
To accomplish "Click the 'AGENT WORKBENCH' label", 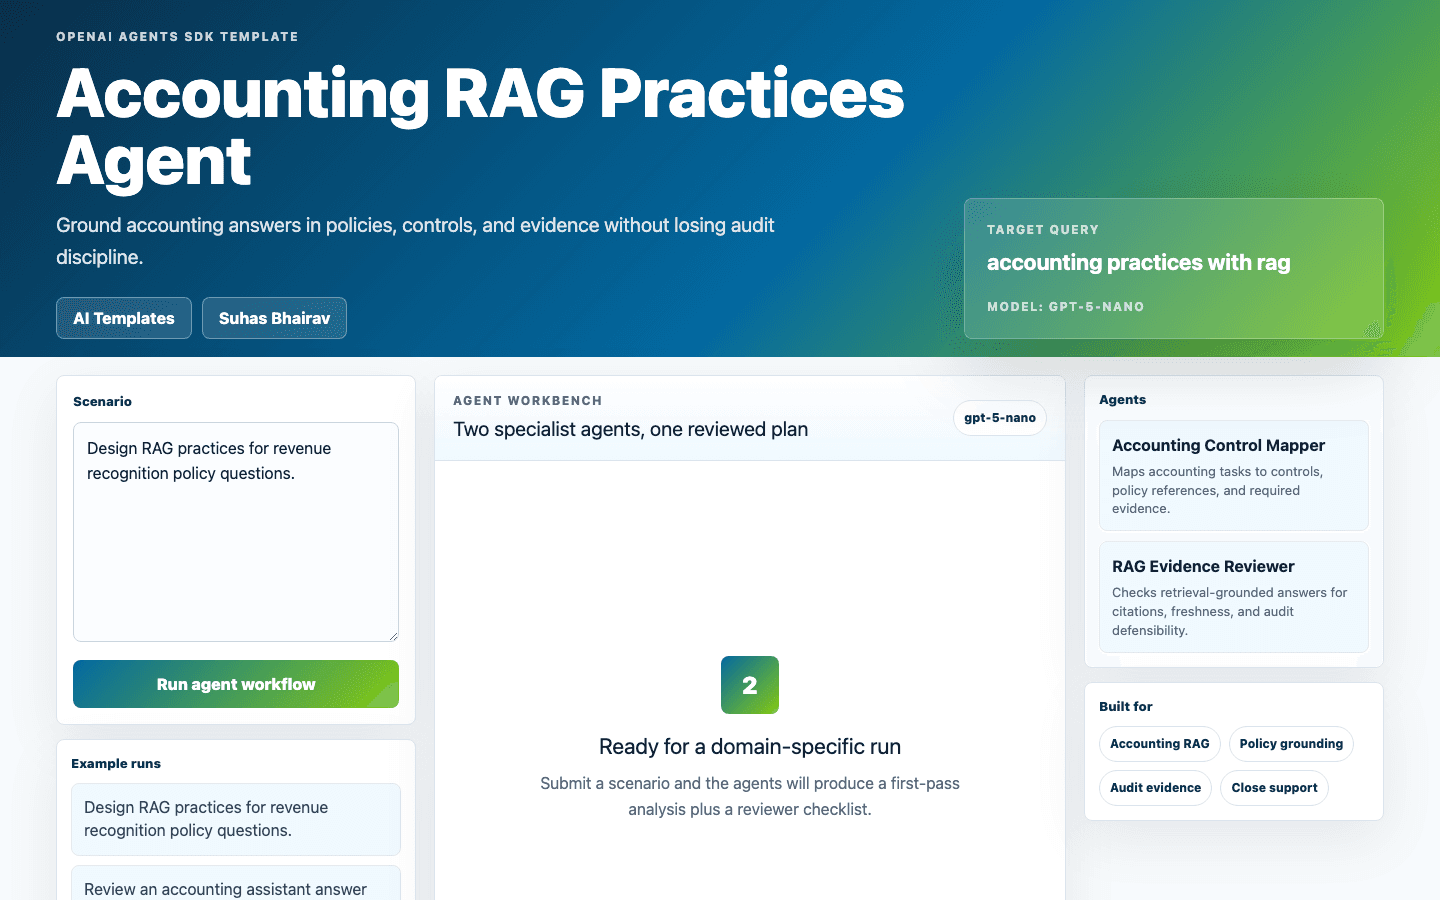I will pyautogui.click(x=528, y=401).
